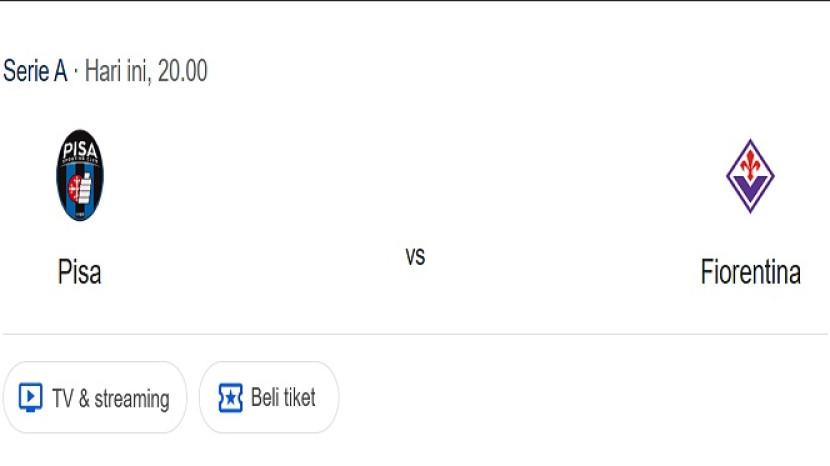This screenshot has width=830, height=466.
Task: Click the divider line below the teams
Action: click(415, 334)
